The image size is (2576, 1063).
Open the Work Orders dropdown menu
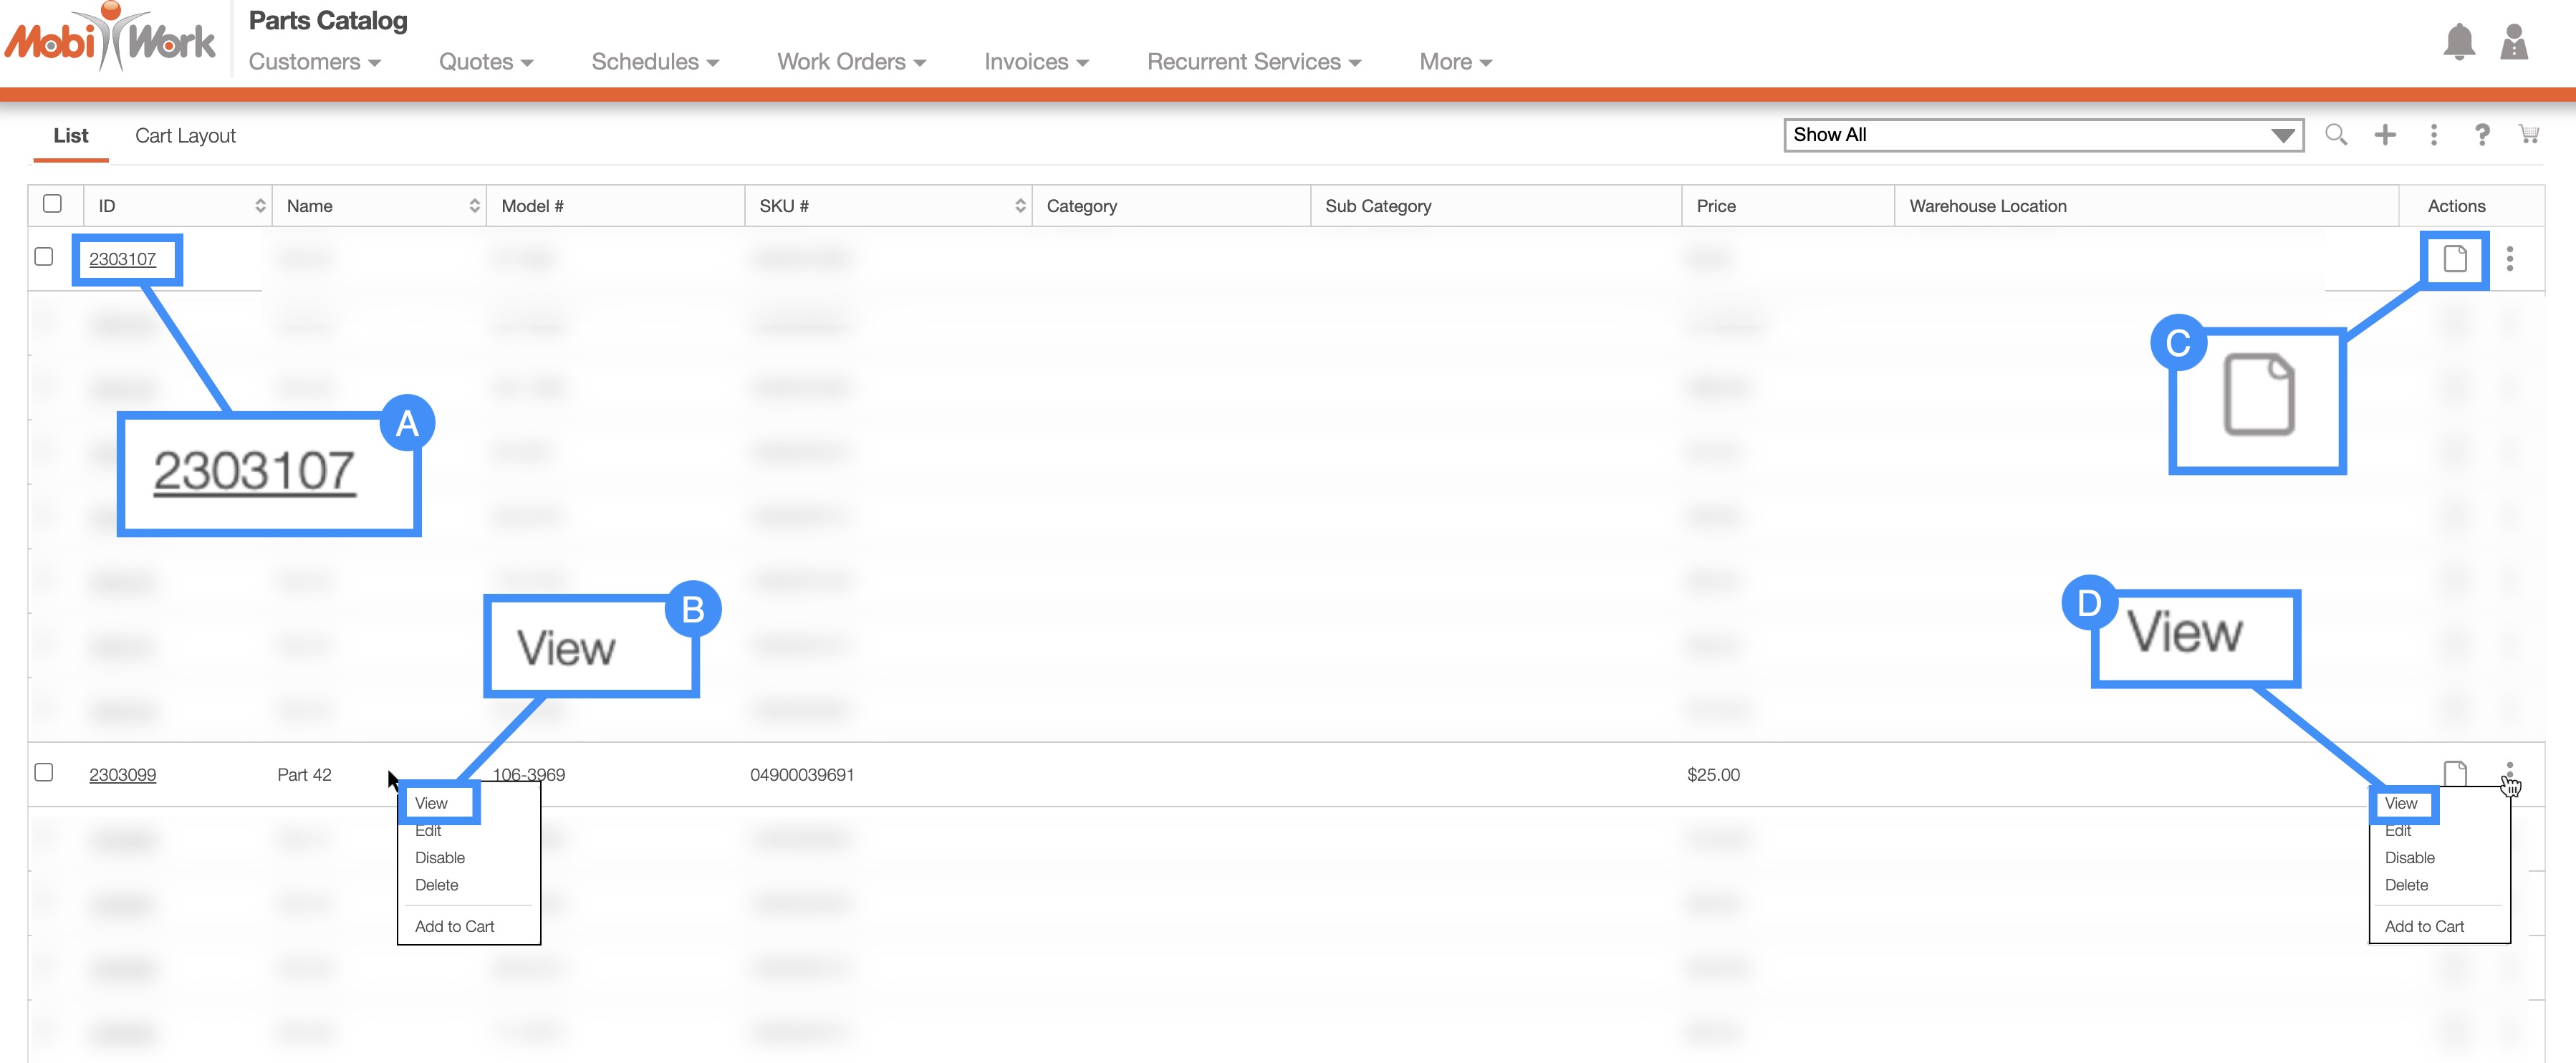tap(851, 62)
